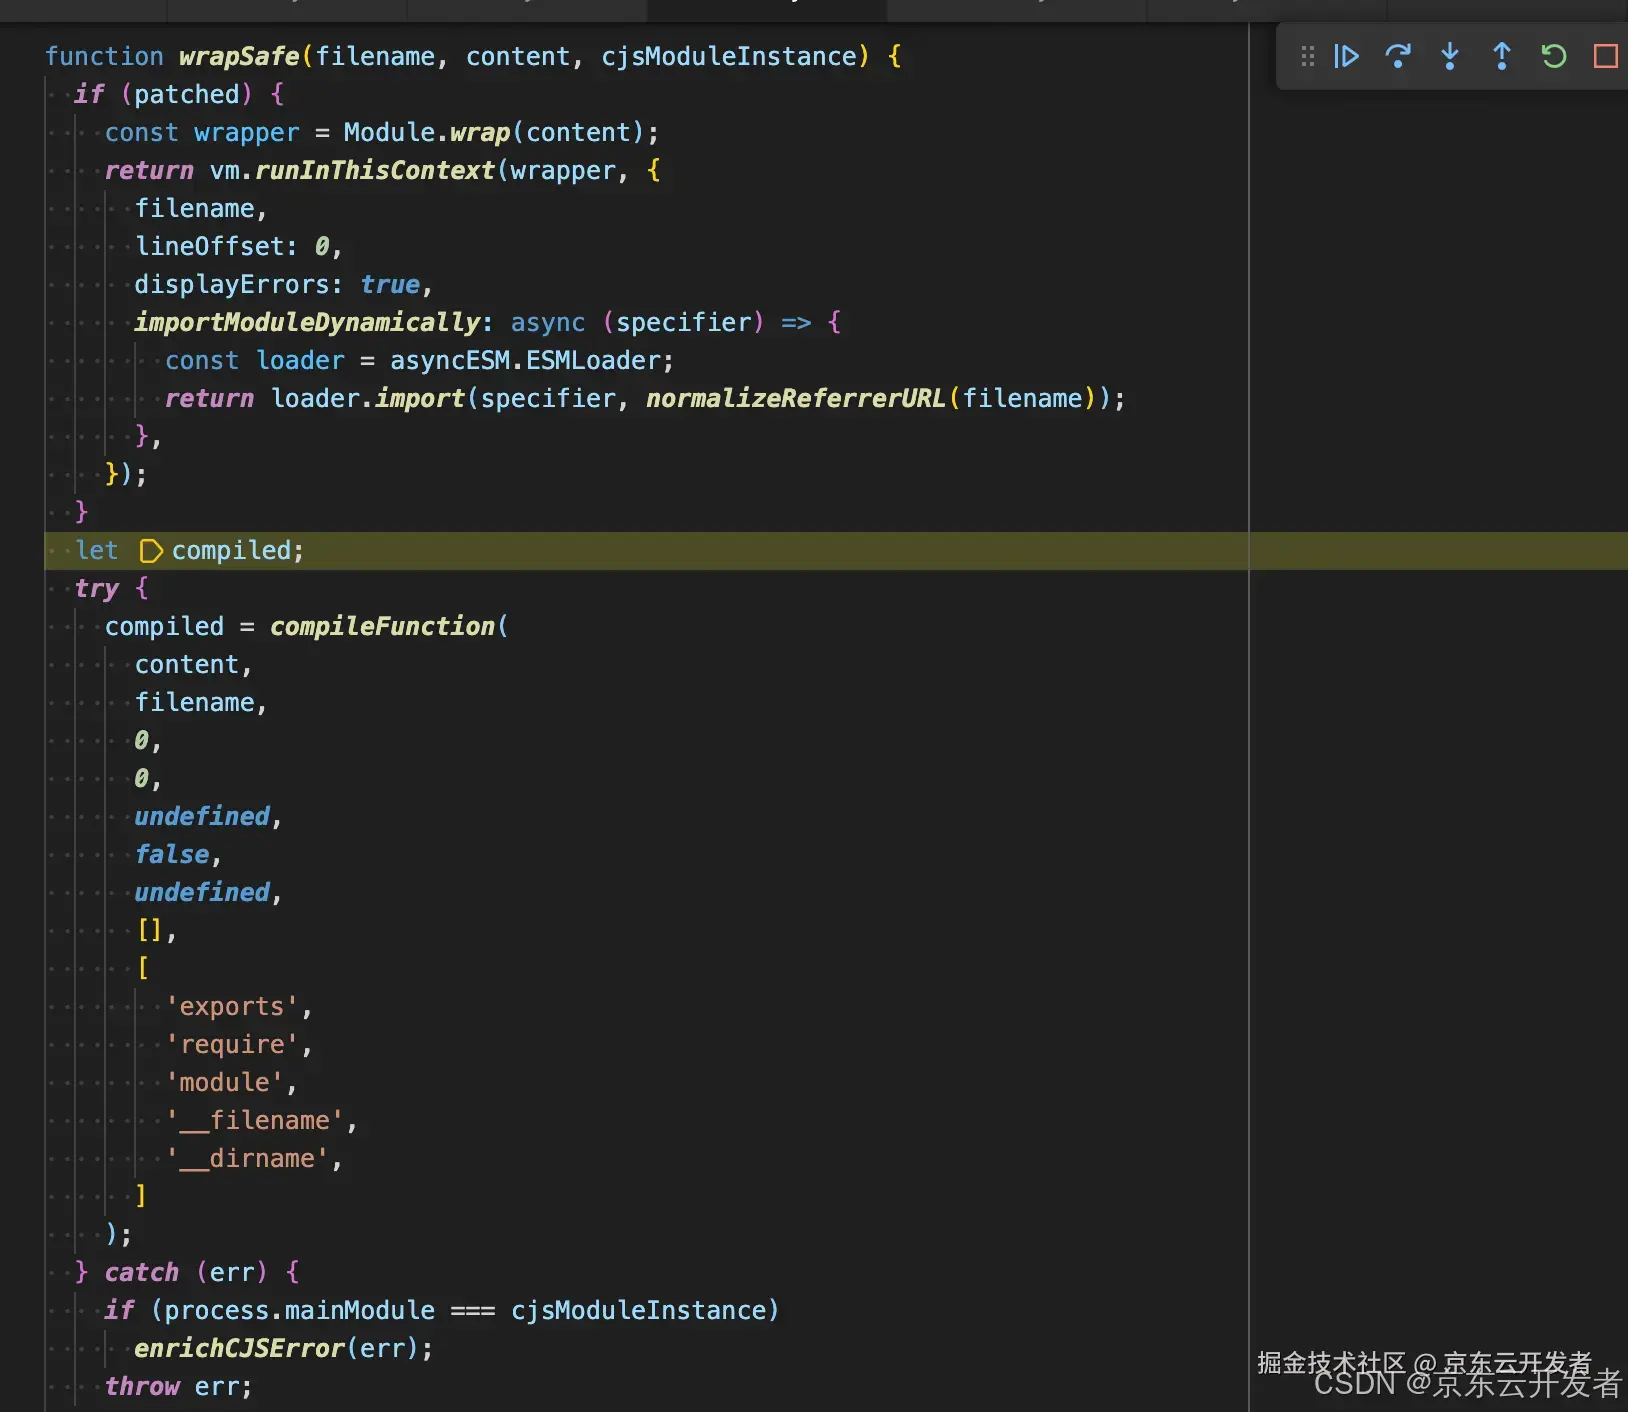
Task: Click the breakpoint marker before 'compiled;'
Action: coord(150,551)
